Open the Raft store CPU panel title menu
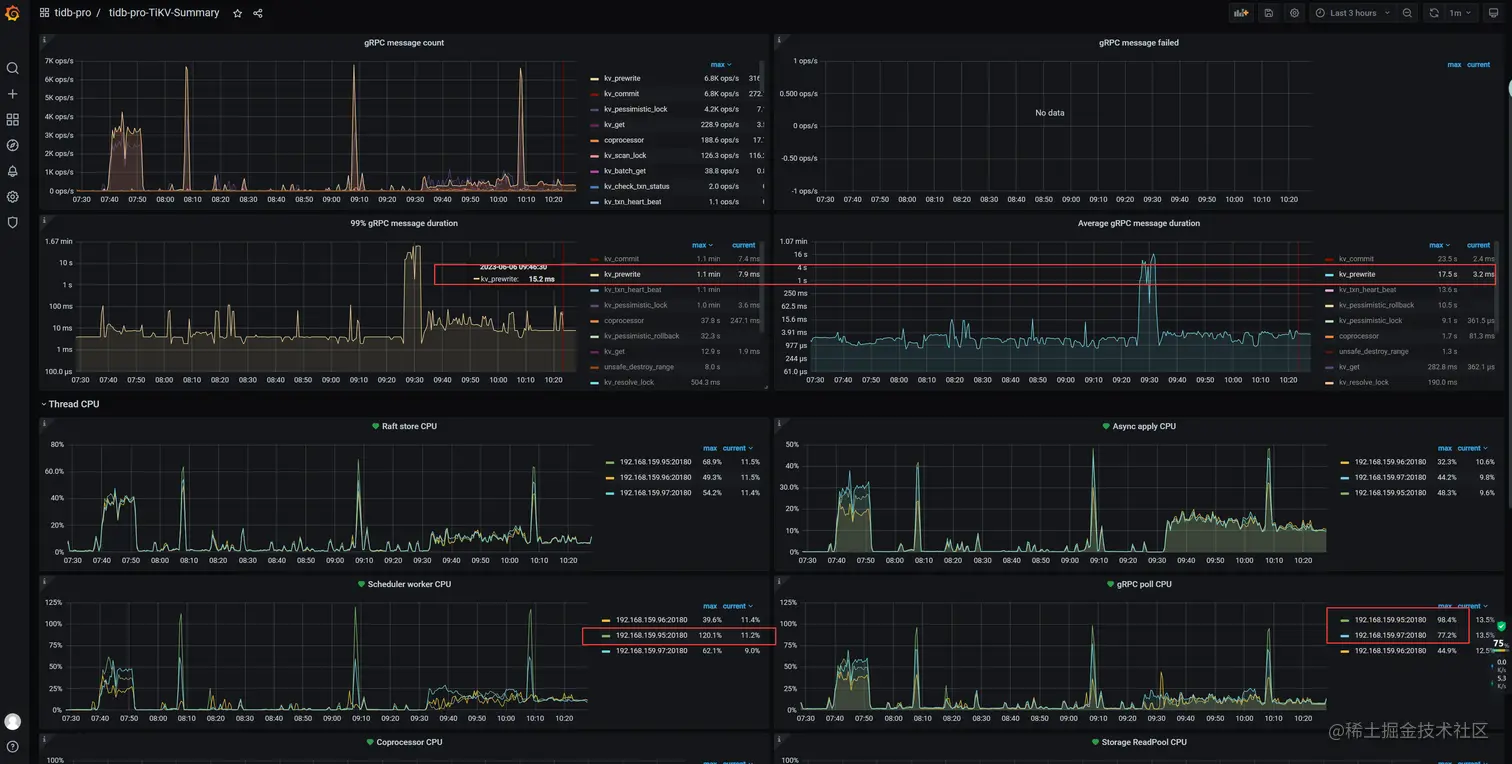 click(409, 426)
